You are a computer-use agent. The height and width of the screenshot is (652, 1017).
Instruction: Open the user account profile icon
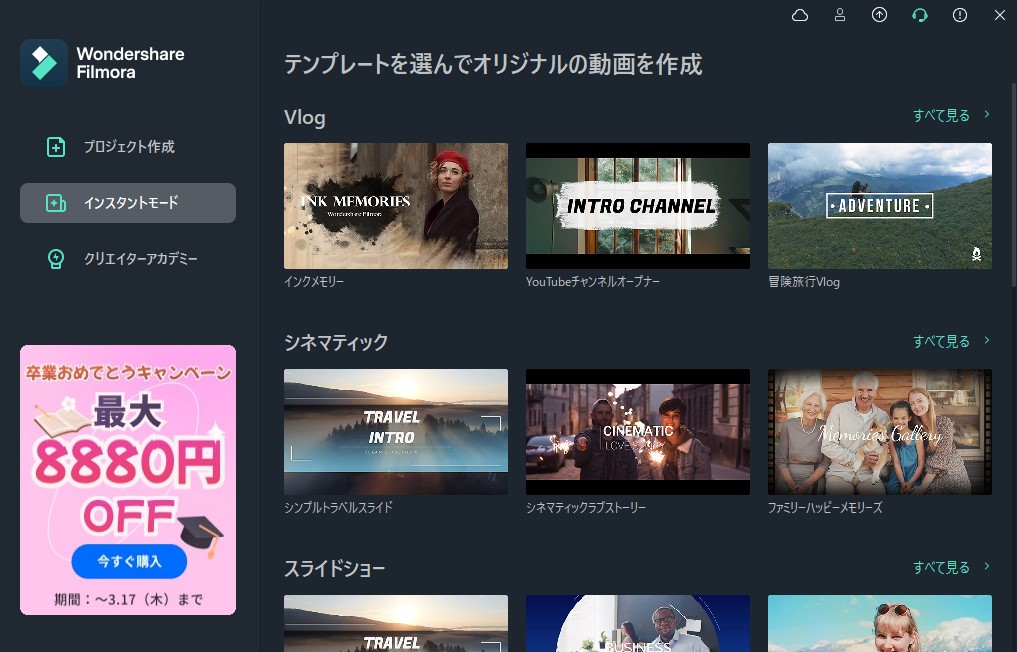840,15
